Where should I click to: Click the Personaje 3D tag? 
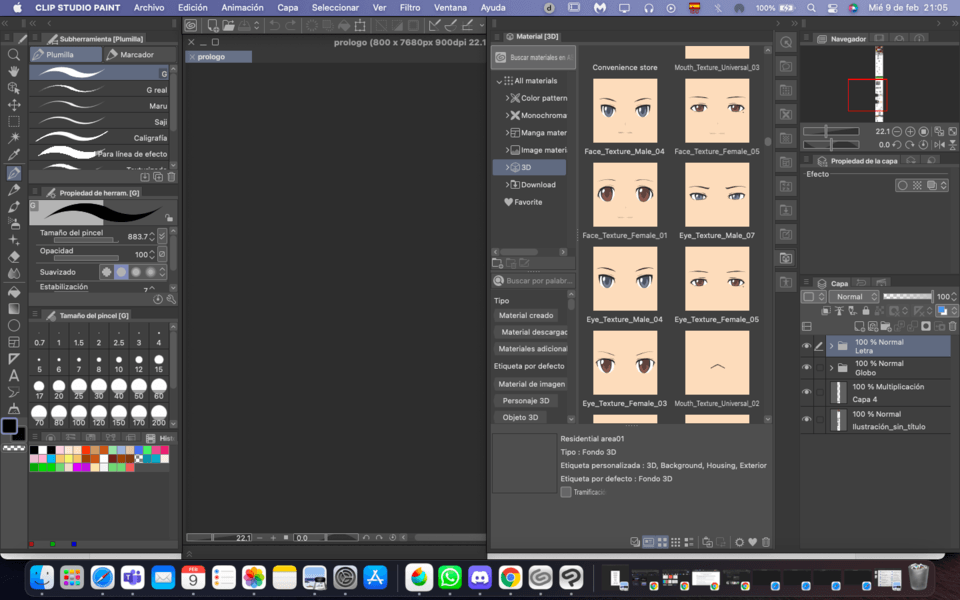tap(526, 400)
